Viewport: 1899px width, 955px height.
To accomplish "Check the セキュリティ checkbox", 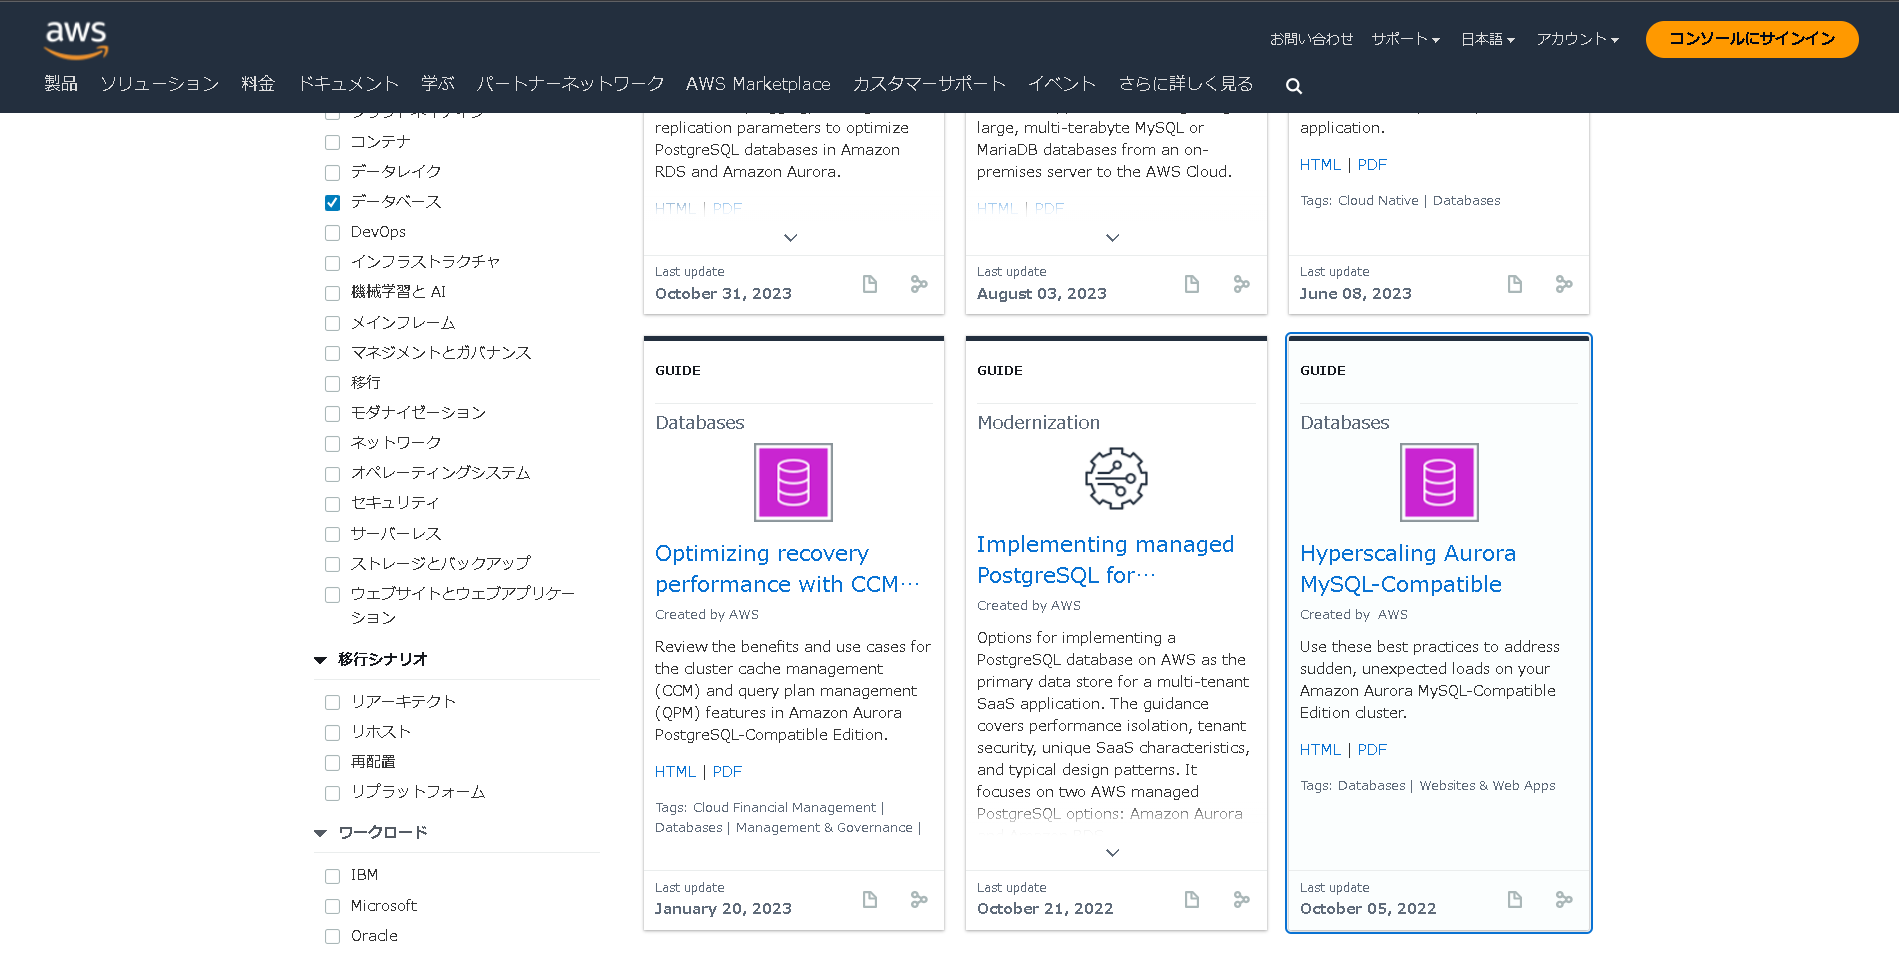I will click(332, 504).
